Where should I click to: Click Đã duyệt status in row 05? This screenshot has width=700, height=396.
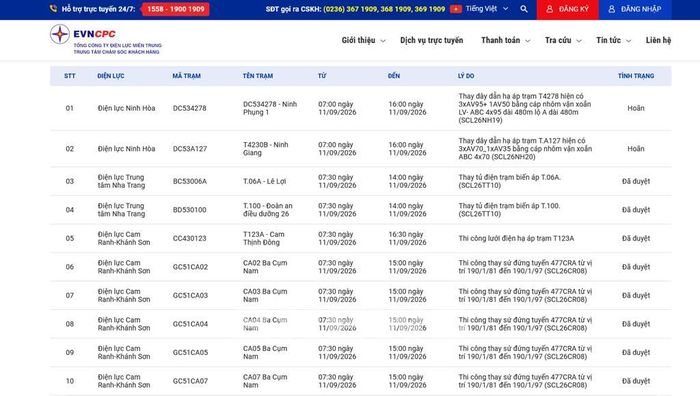pos(636,238)
